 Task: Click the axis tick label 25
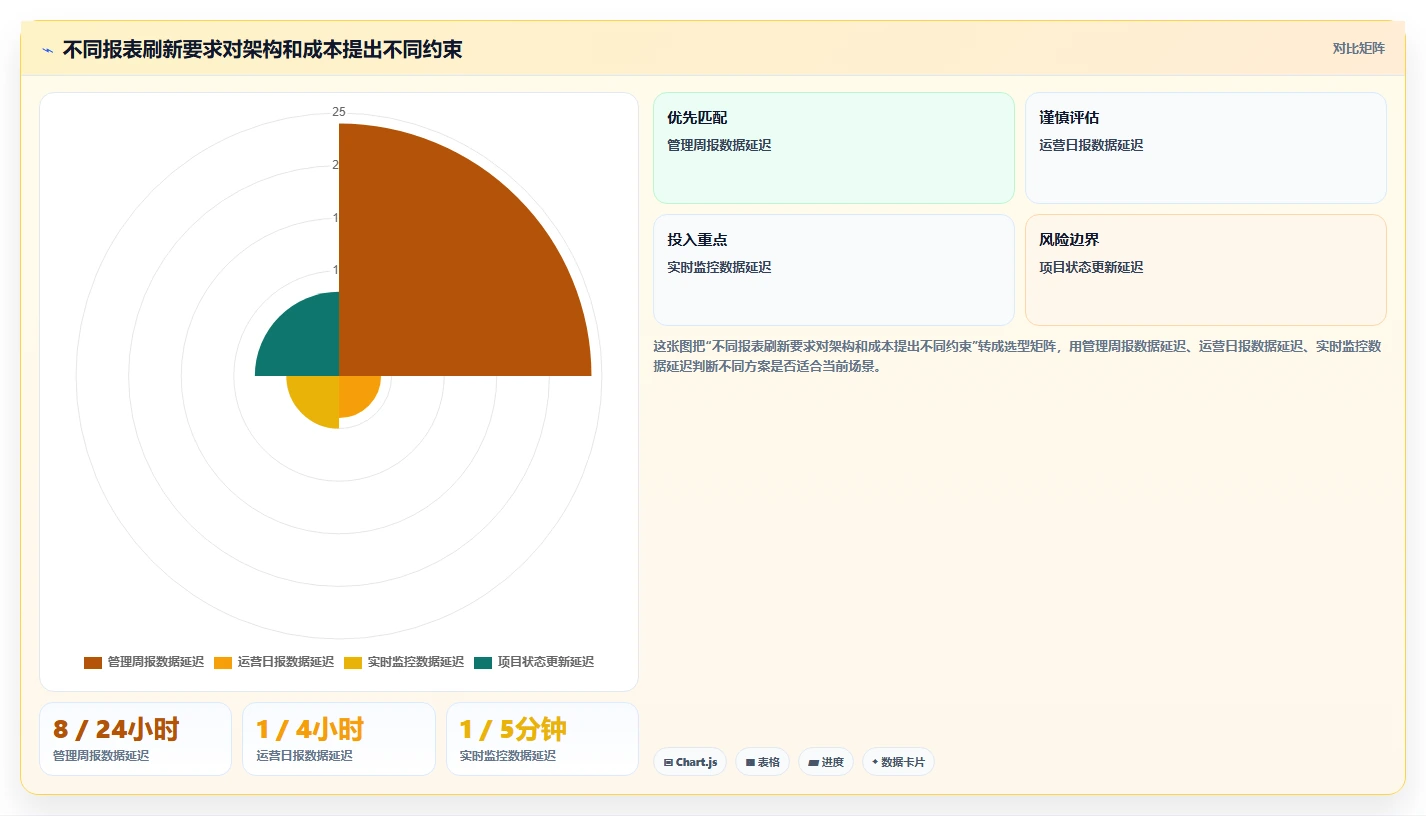point(339,111)
